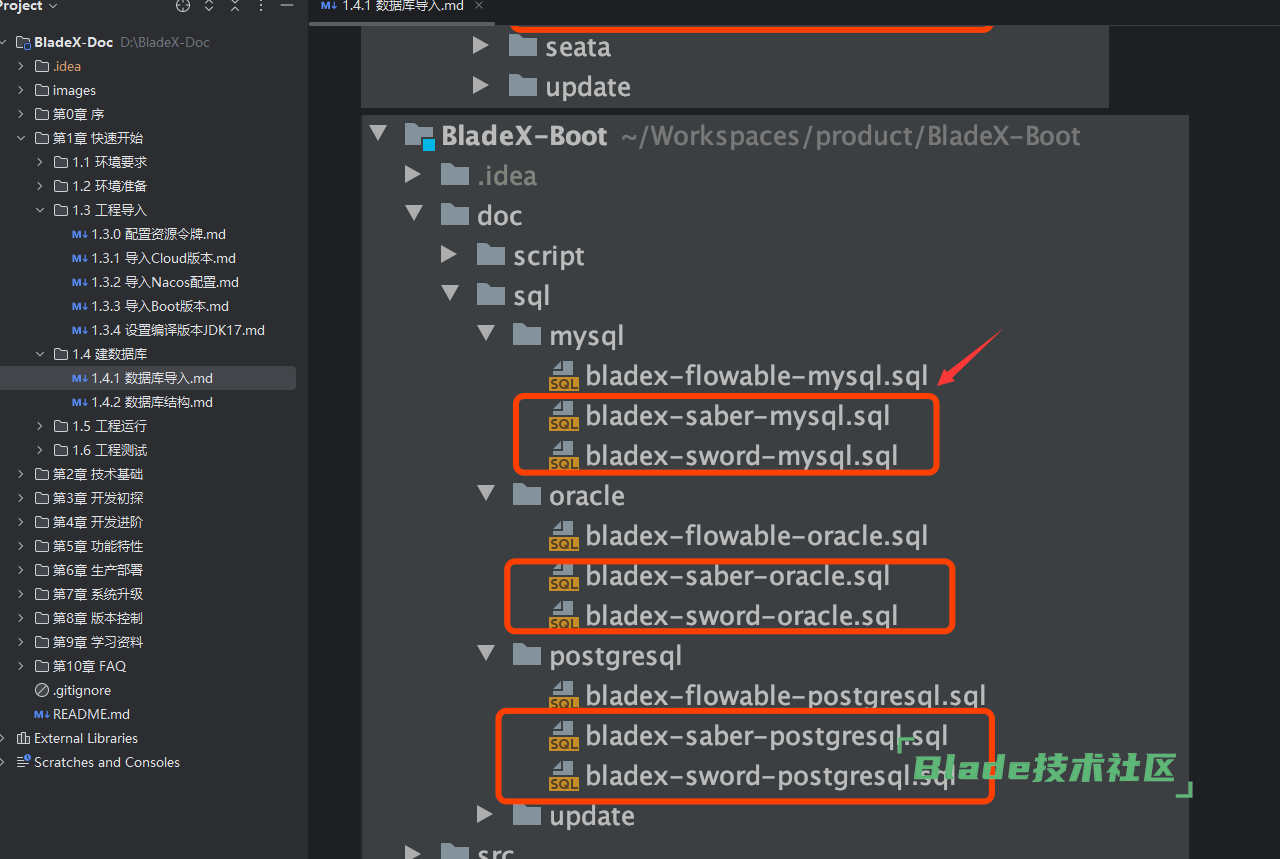Click the postgresql folder icon in the preview

click(x=526, y=655)
